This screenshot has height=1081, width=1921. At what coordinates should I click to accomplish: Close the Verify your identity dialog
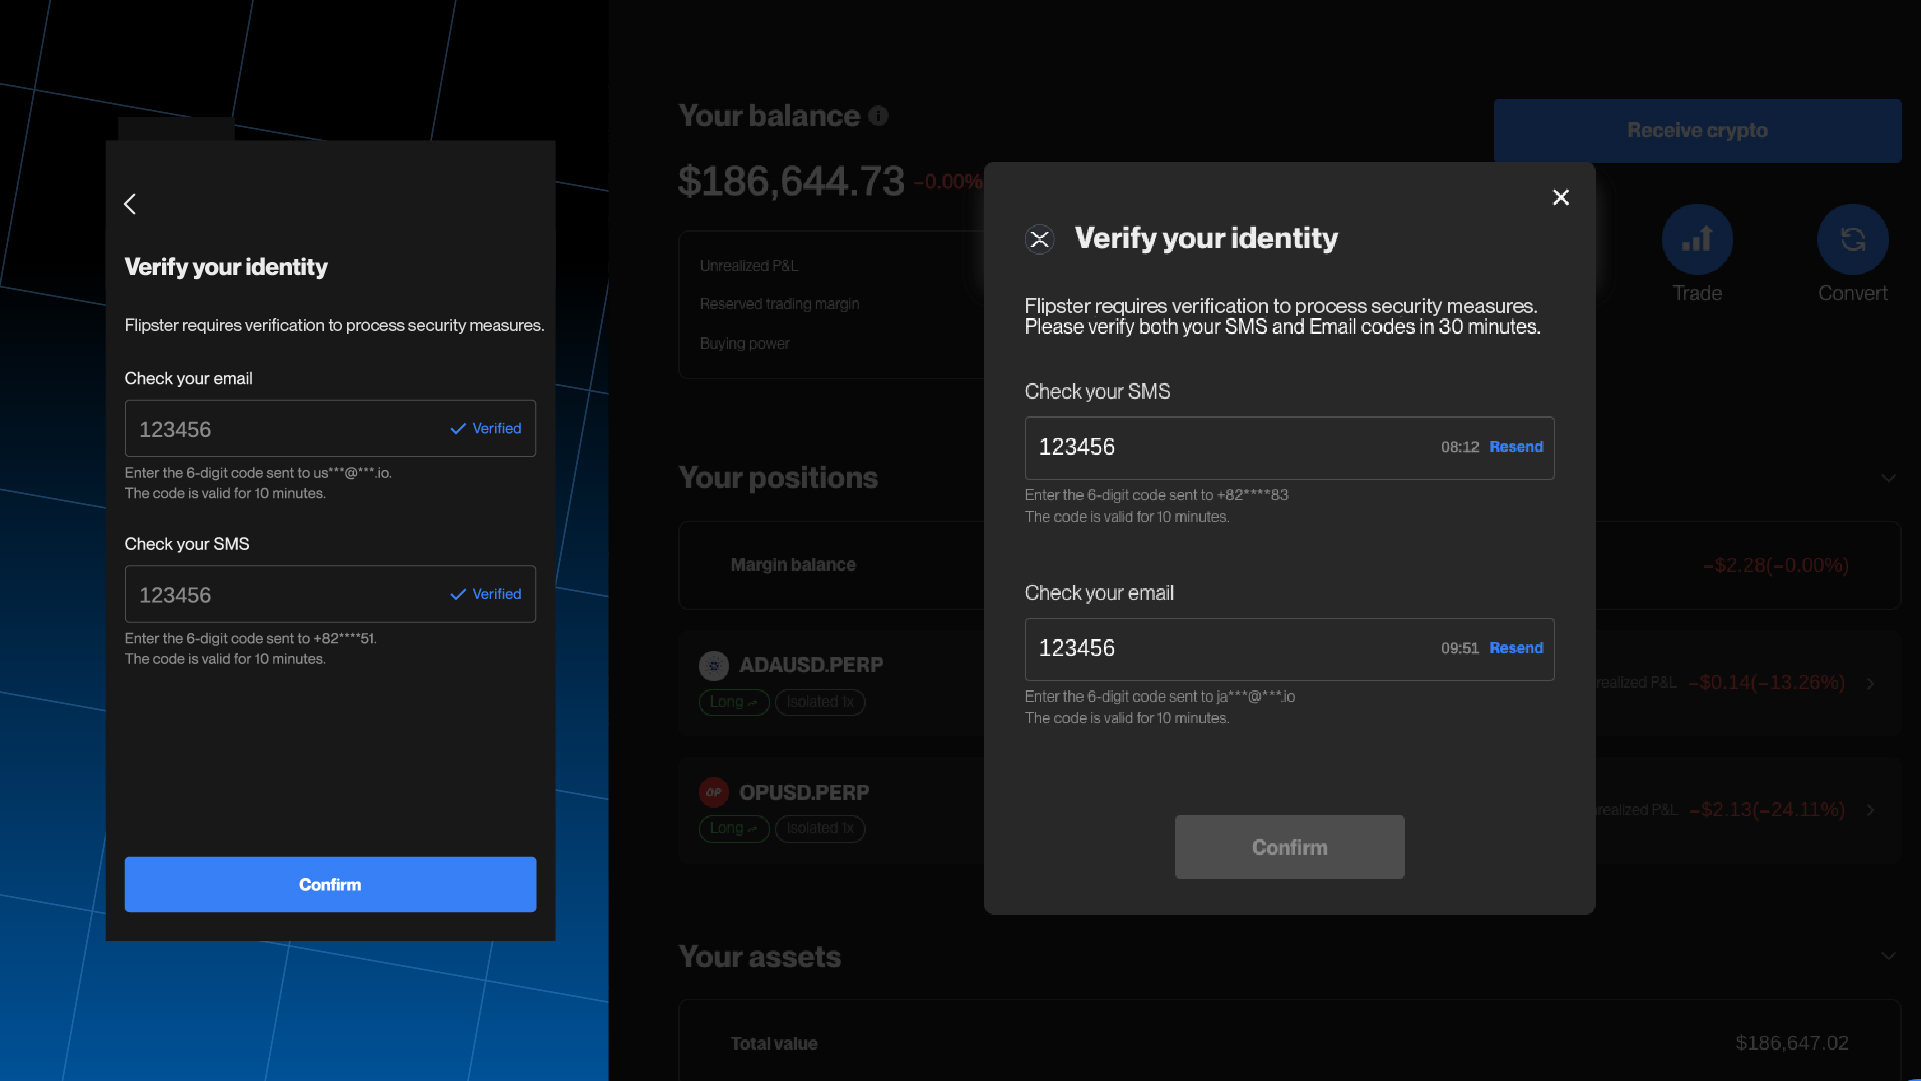coord(1560,197)
